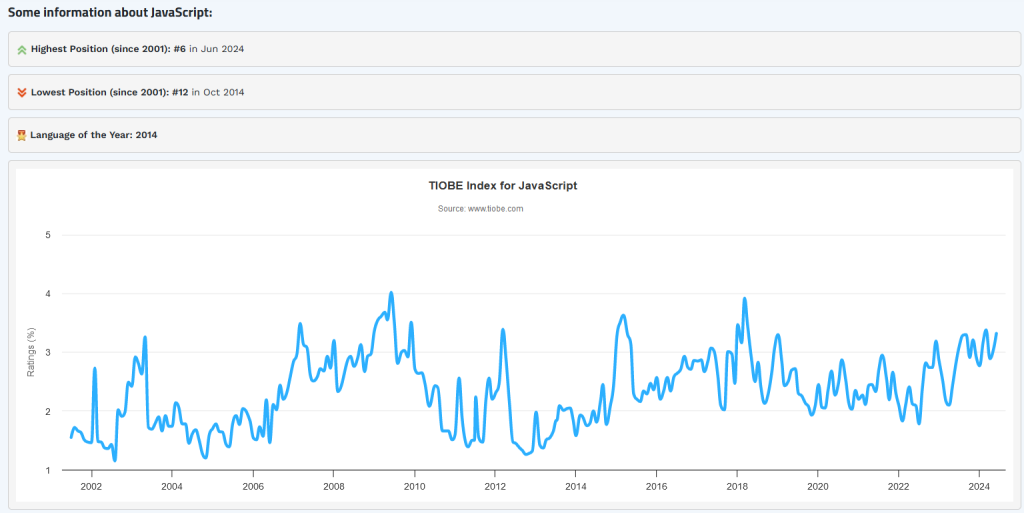Image resolution: width=1024 pixels, height=513 pixels.
Task: Click the 'in Oct 2014' date text
Action: coord(217,92)
